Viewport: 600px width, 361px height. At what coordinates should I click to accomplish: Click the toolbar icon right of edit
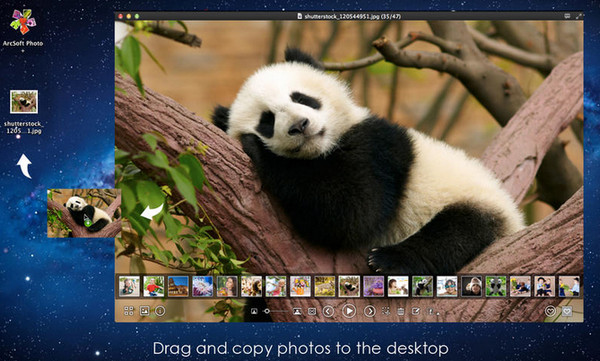point(431,312)
